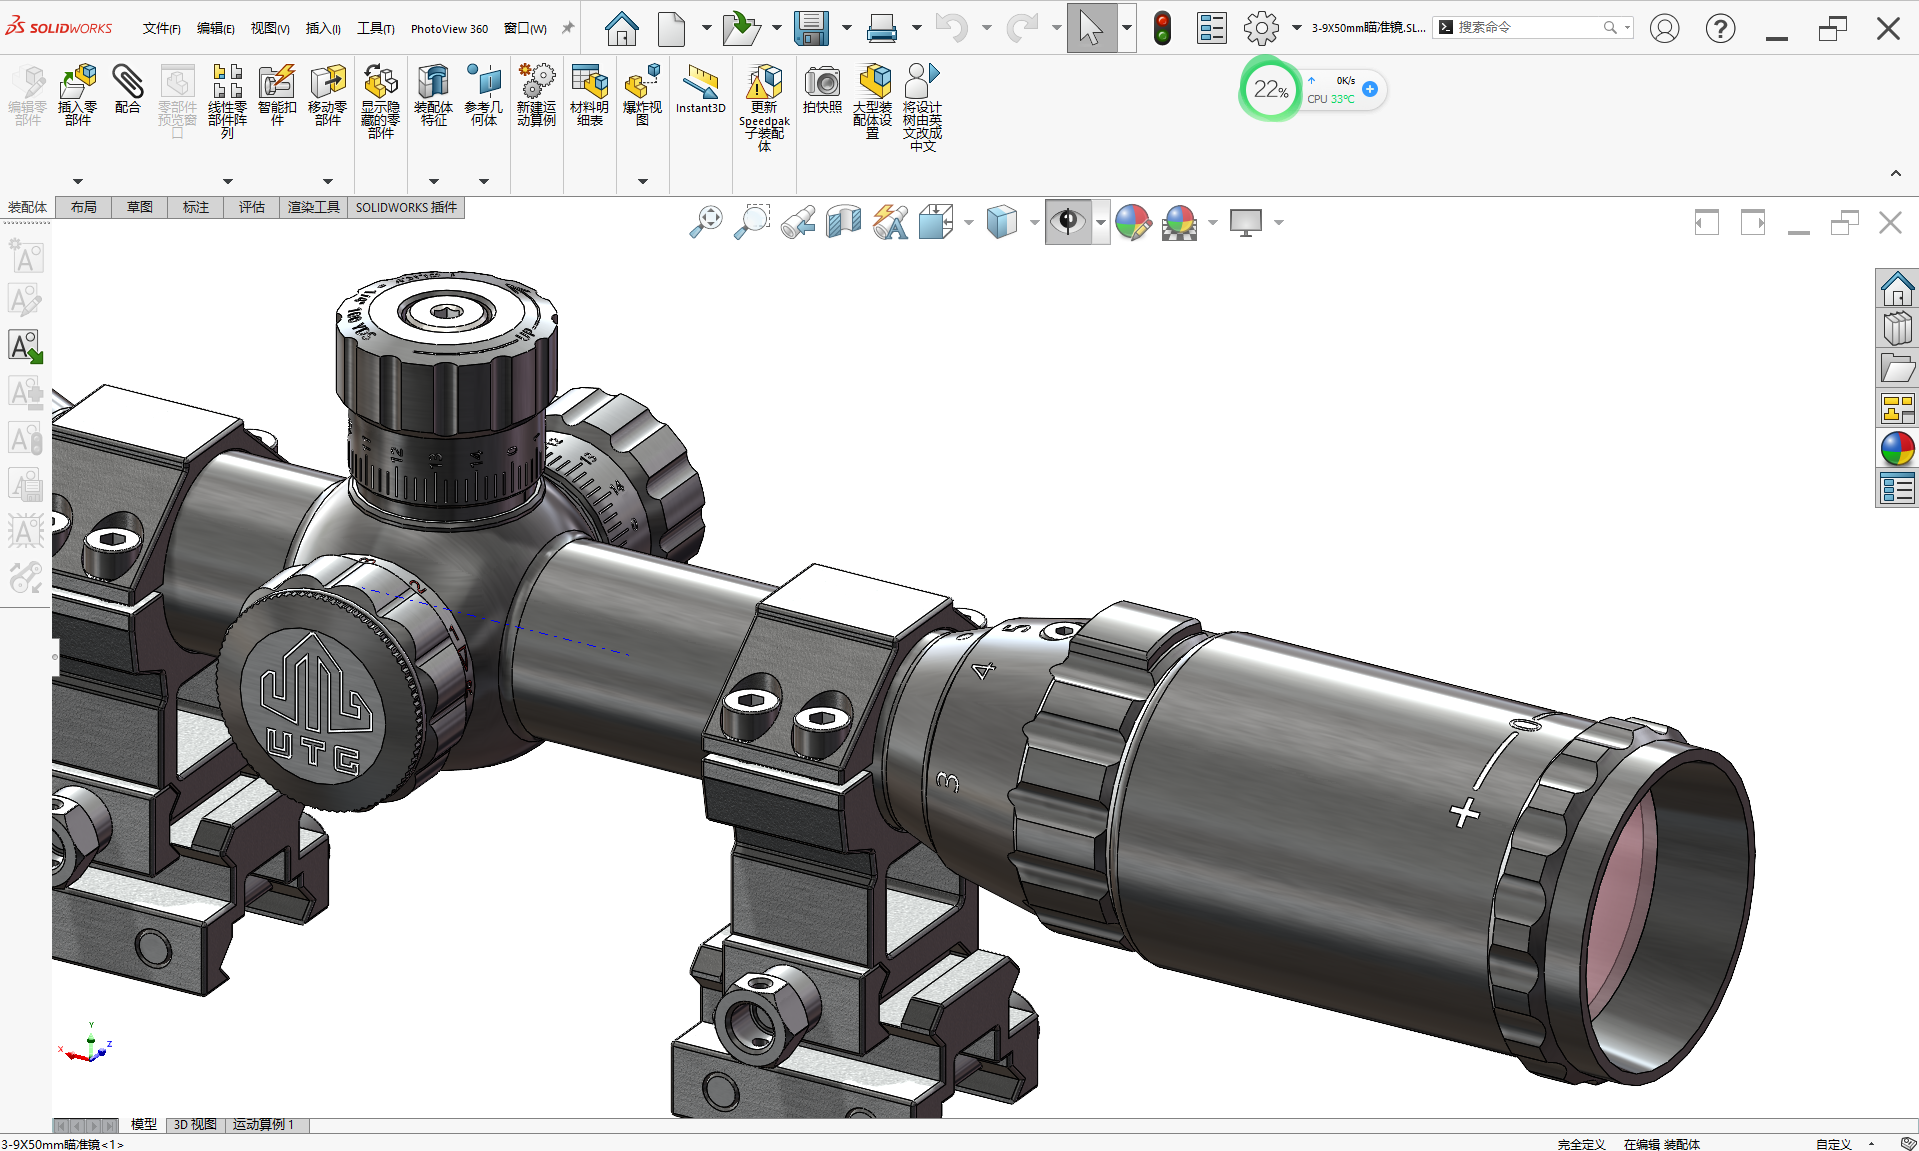Open the Appearances color ball task pane
Screen dimensions: 1919x1151
[1897, 449]
